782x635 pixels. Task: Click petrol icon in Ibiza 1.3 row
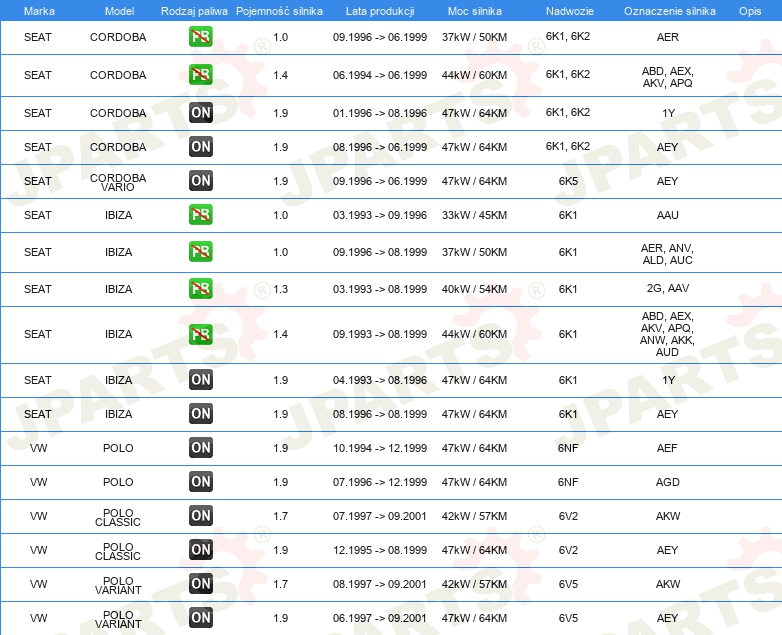(x=200, y=289)
